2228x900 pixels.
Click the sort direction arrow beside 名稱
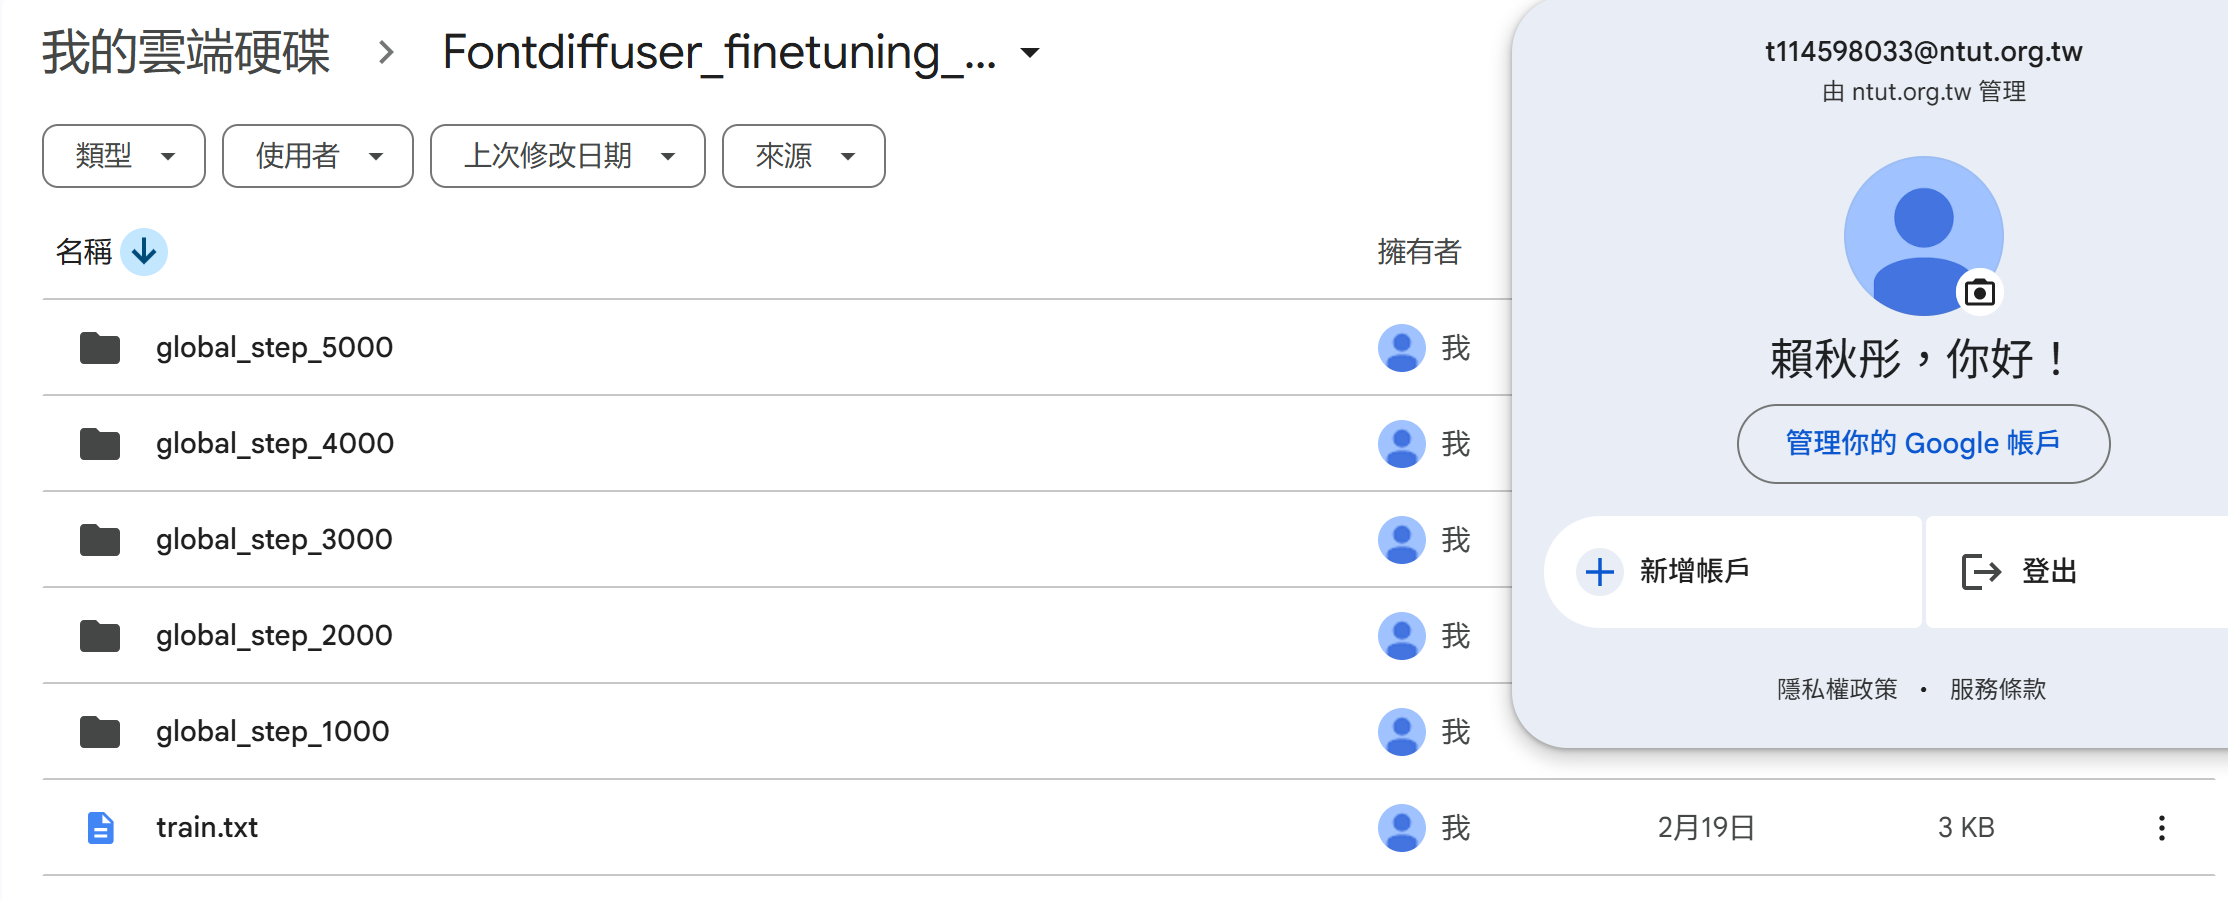click(x=144, y=252)
